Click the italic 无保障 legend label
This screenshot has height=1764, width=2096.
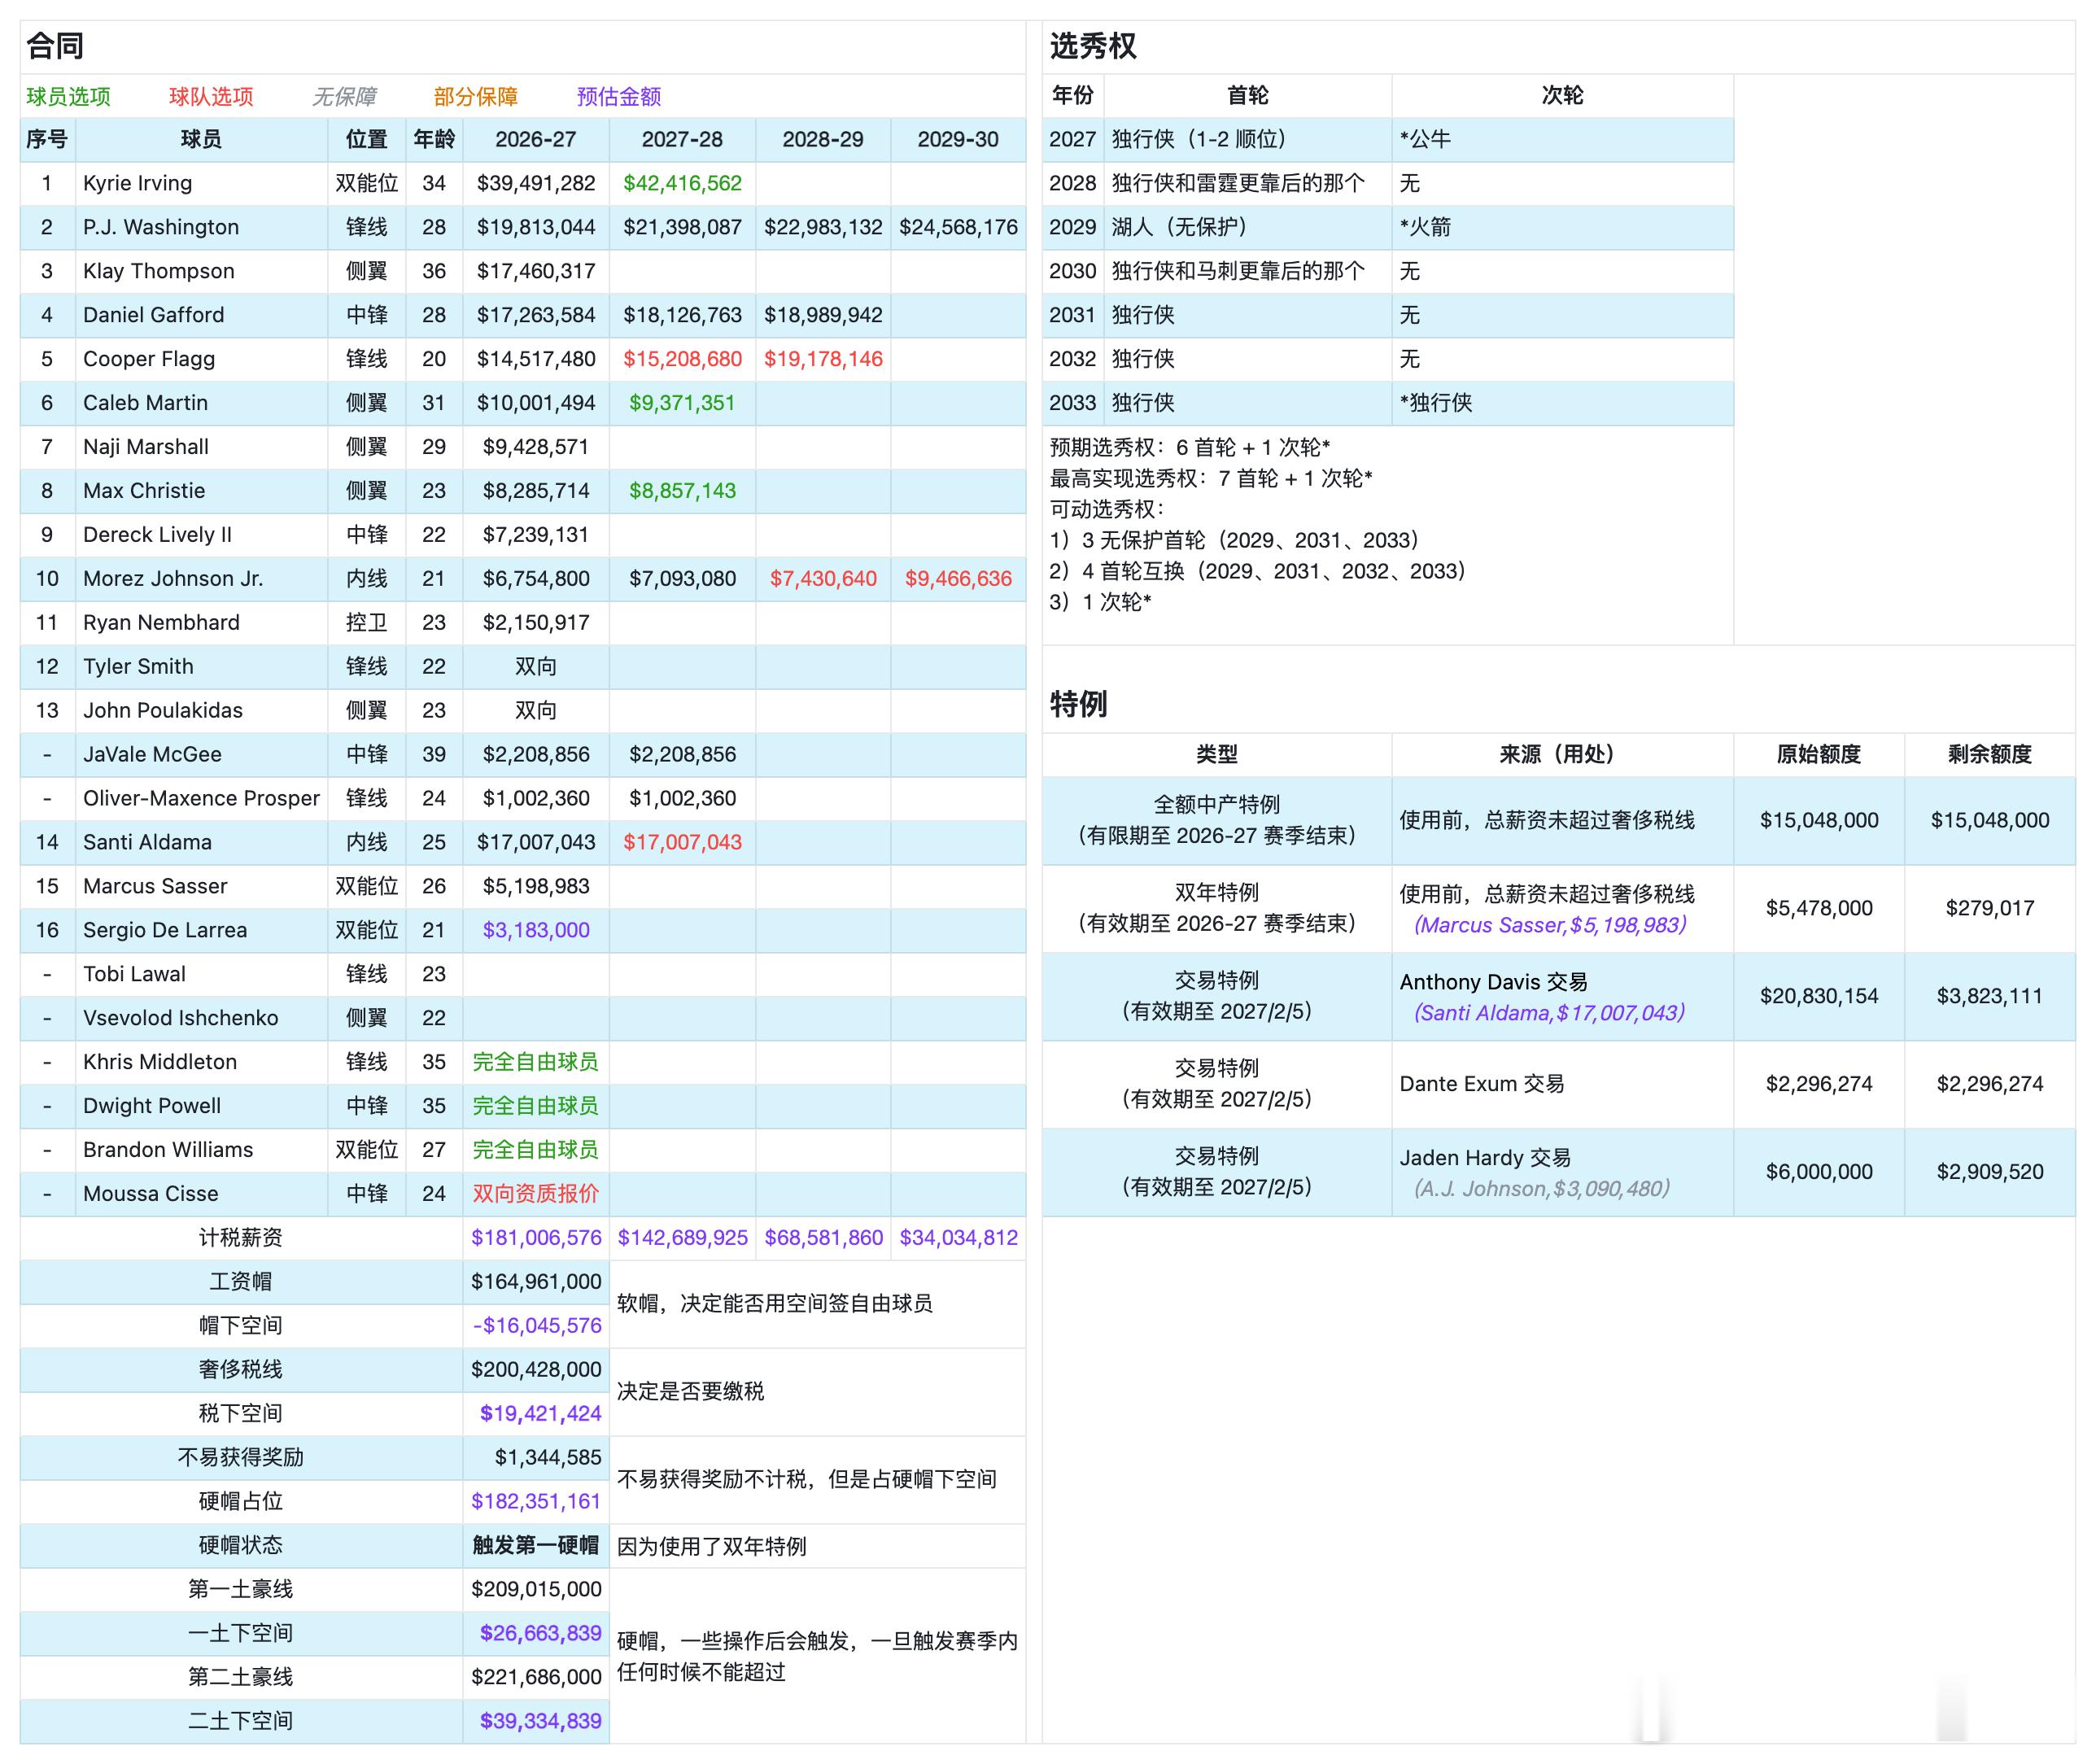[x=344, y=97]
